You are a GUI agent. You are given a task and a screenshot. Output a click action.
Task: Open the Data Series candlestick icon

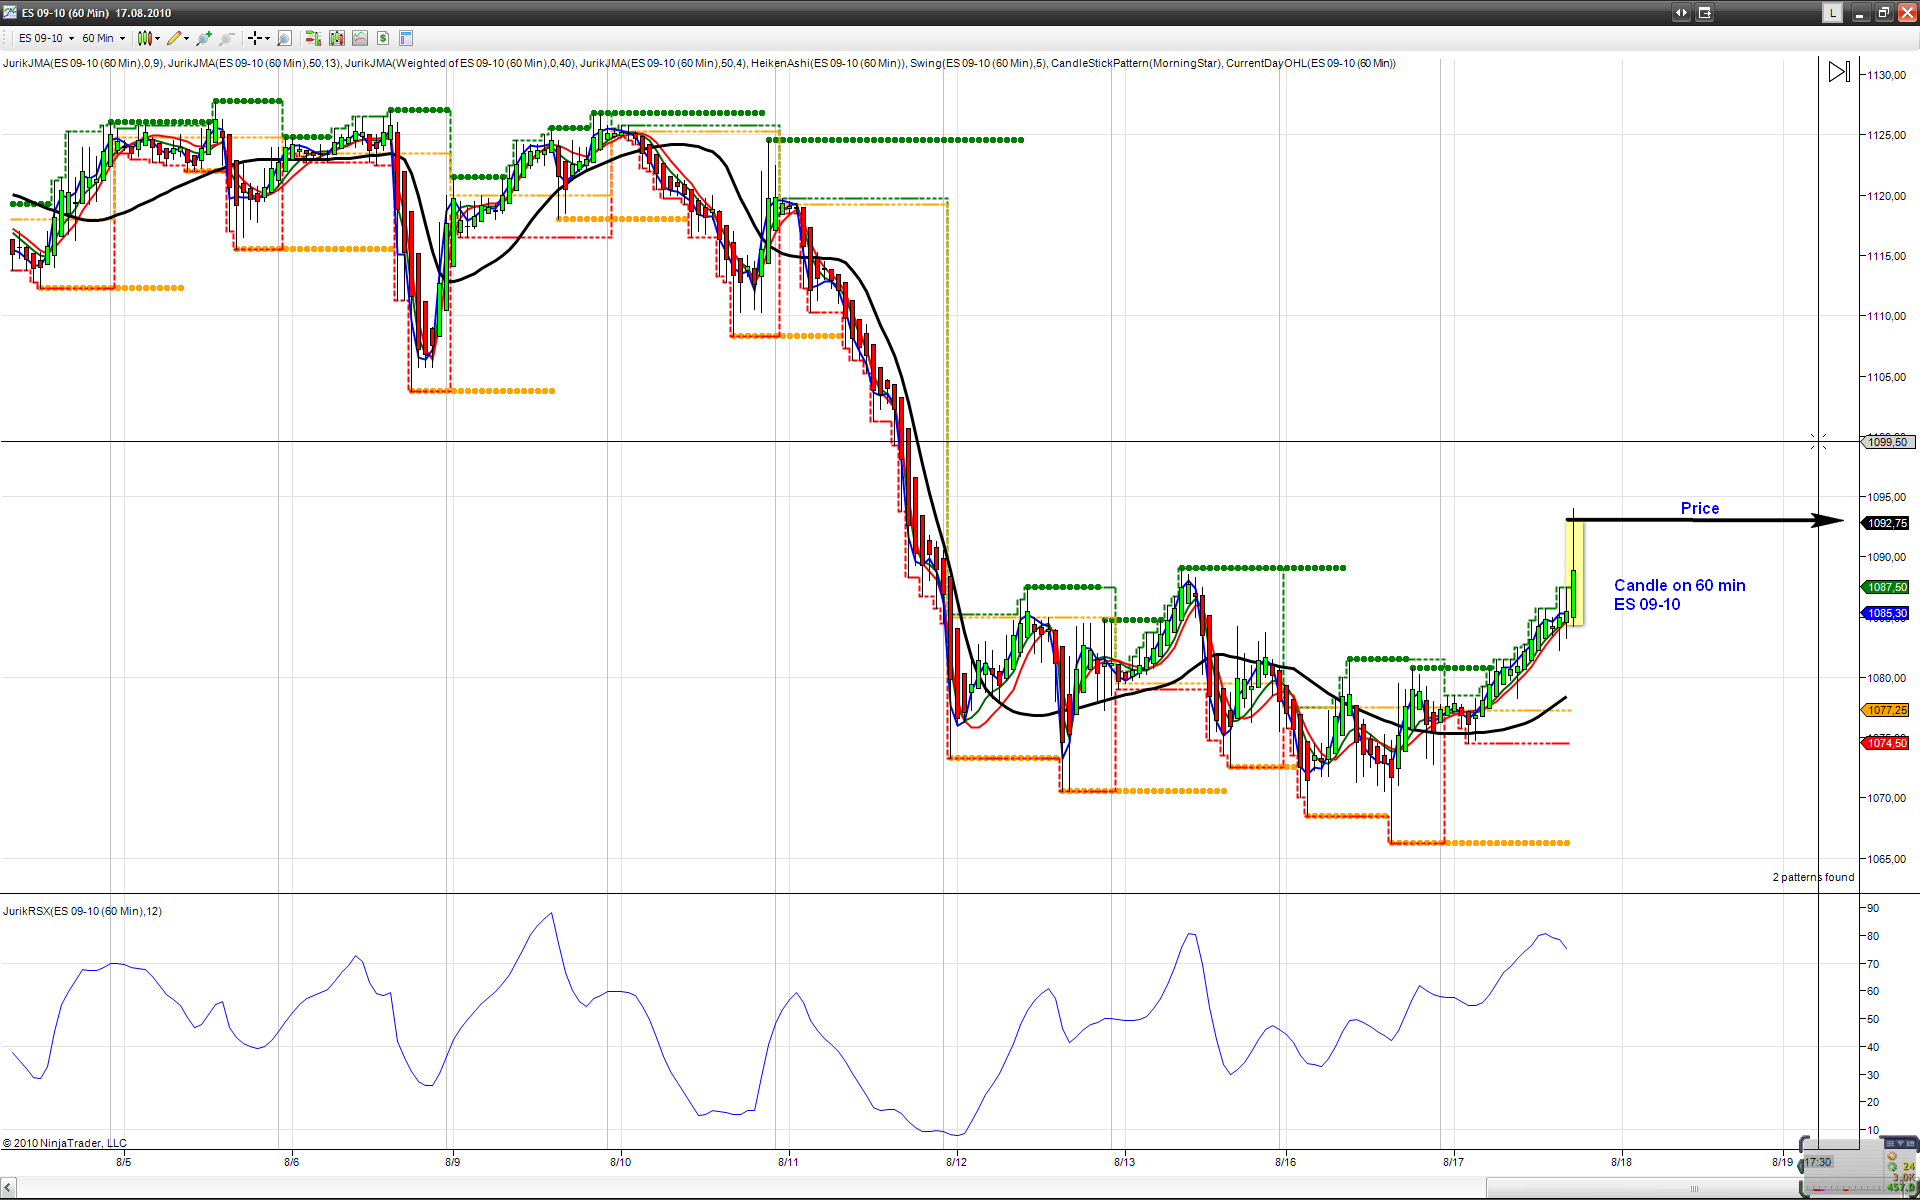coord(337,38)
